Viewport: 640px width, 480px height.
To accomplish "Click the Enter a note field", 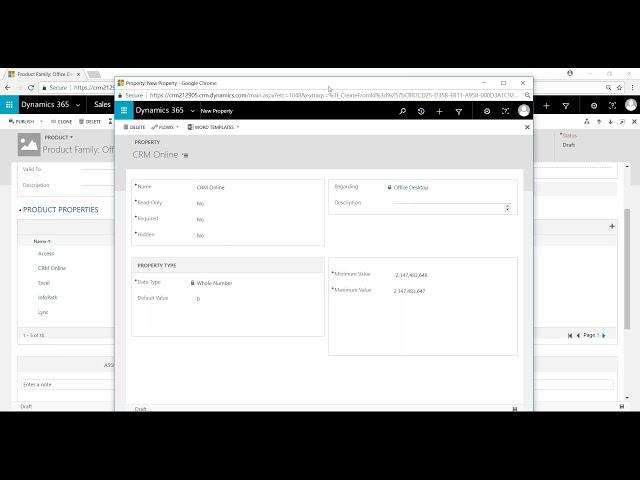I will coord(67,384).
